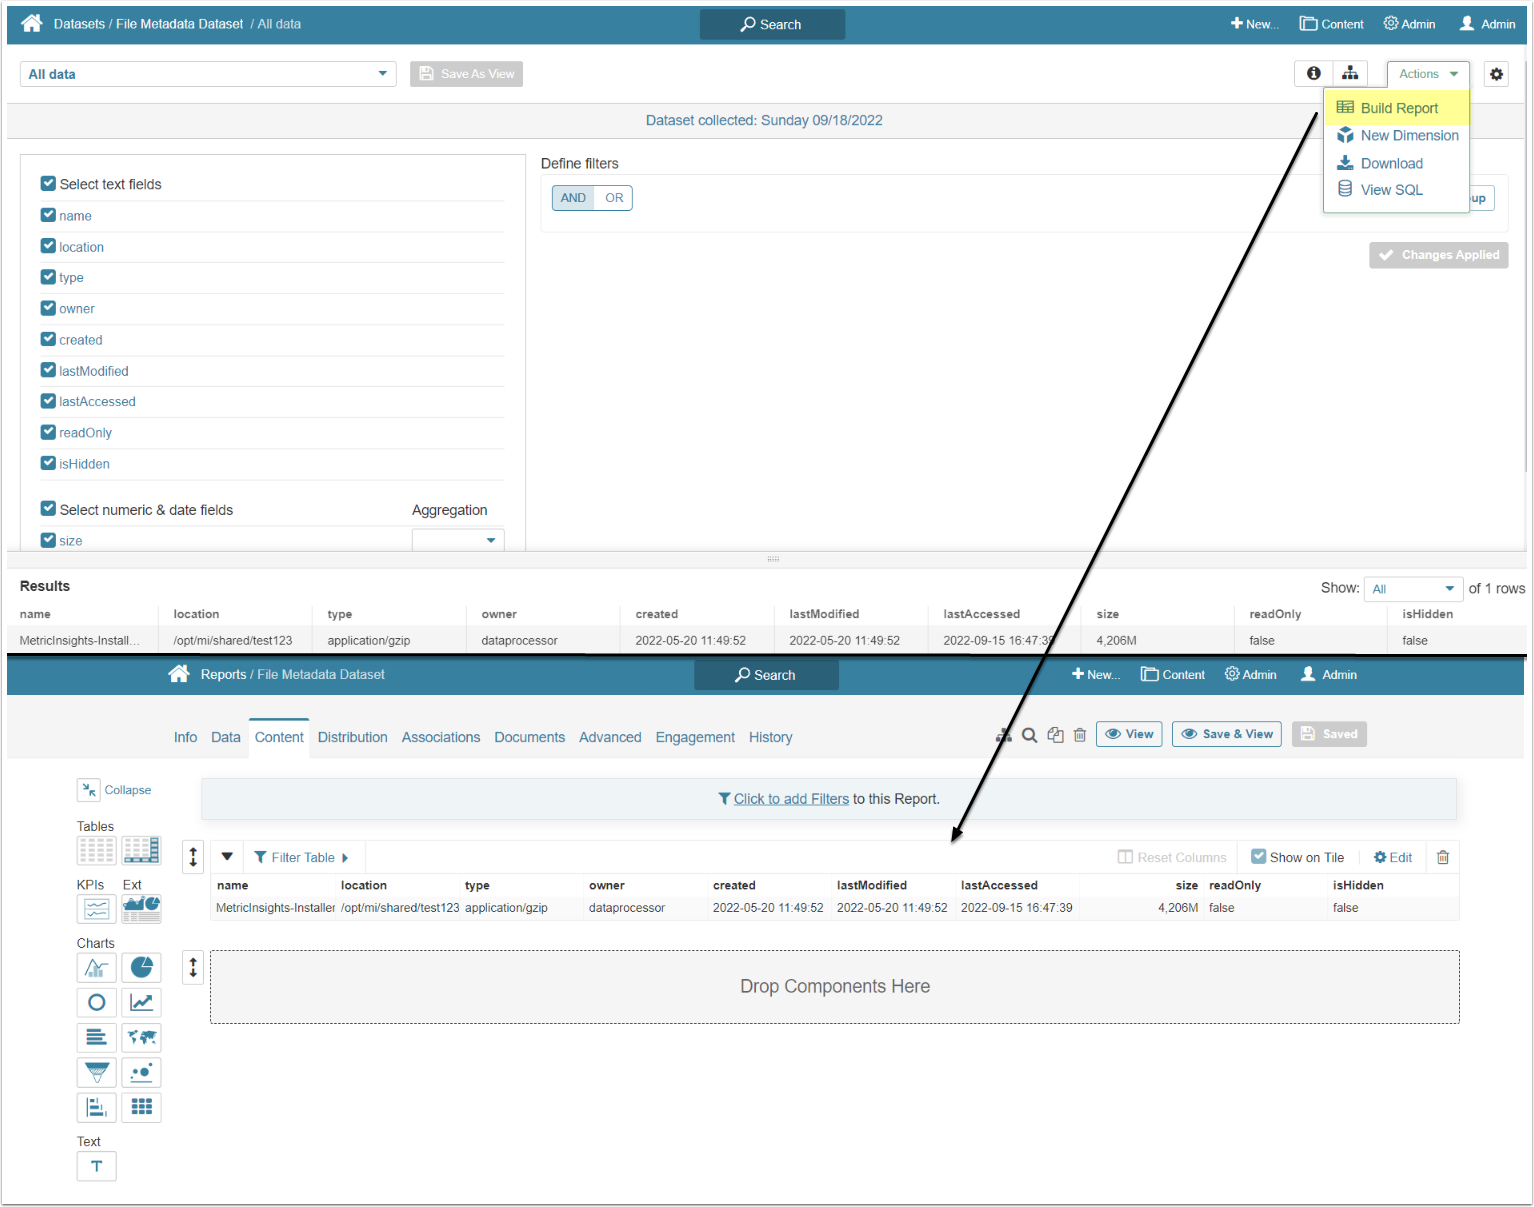Click the Edit table component link
This screenshot has width=1534, height=1207.
[1393, 857]
